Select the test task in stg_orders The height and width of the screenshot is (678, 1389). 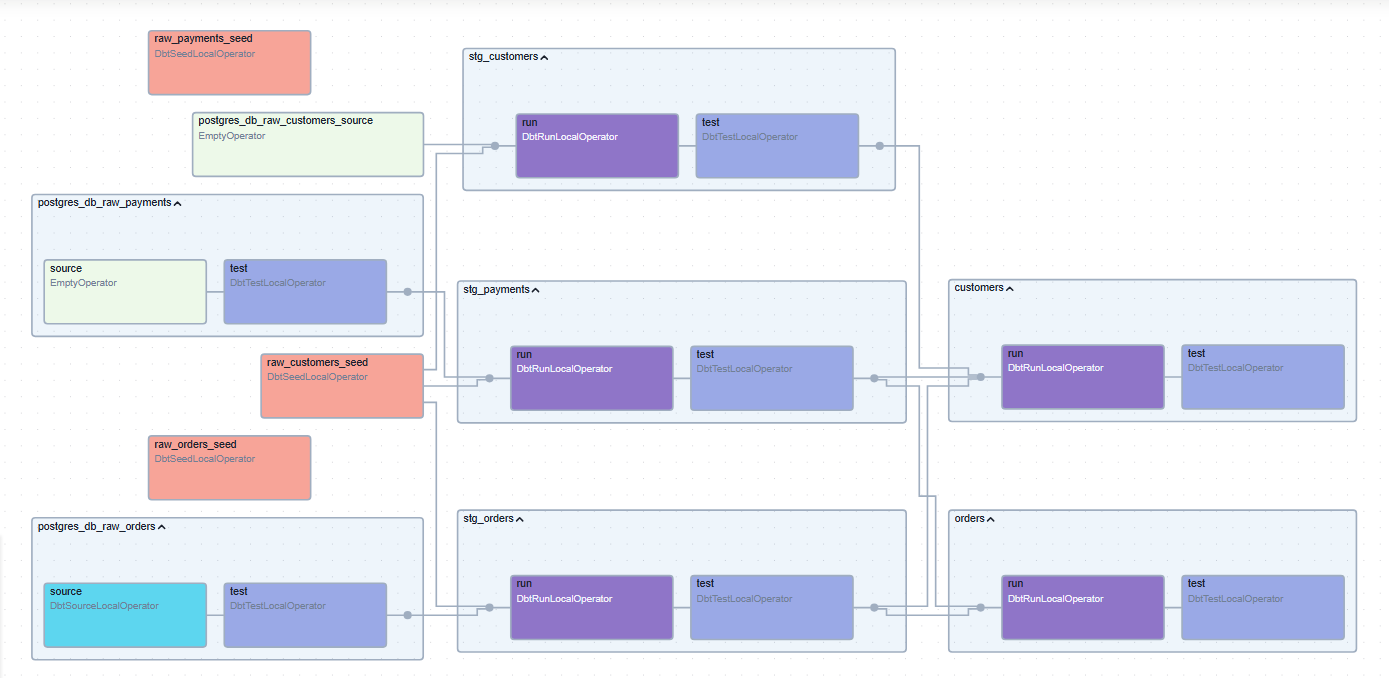771,607
